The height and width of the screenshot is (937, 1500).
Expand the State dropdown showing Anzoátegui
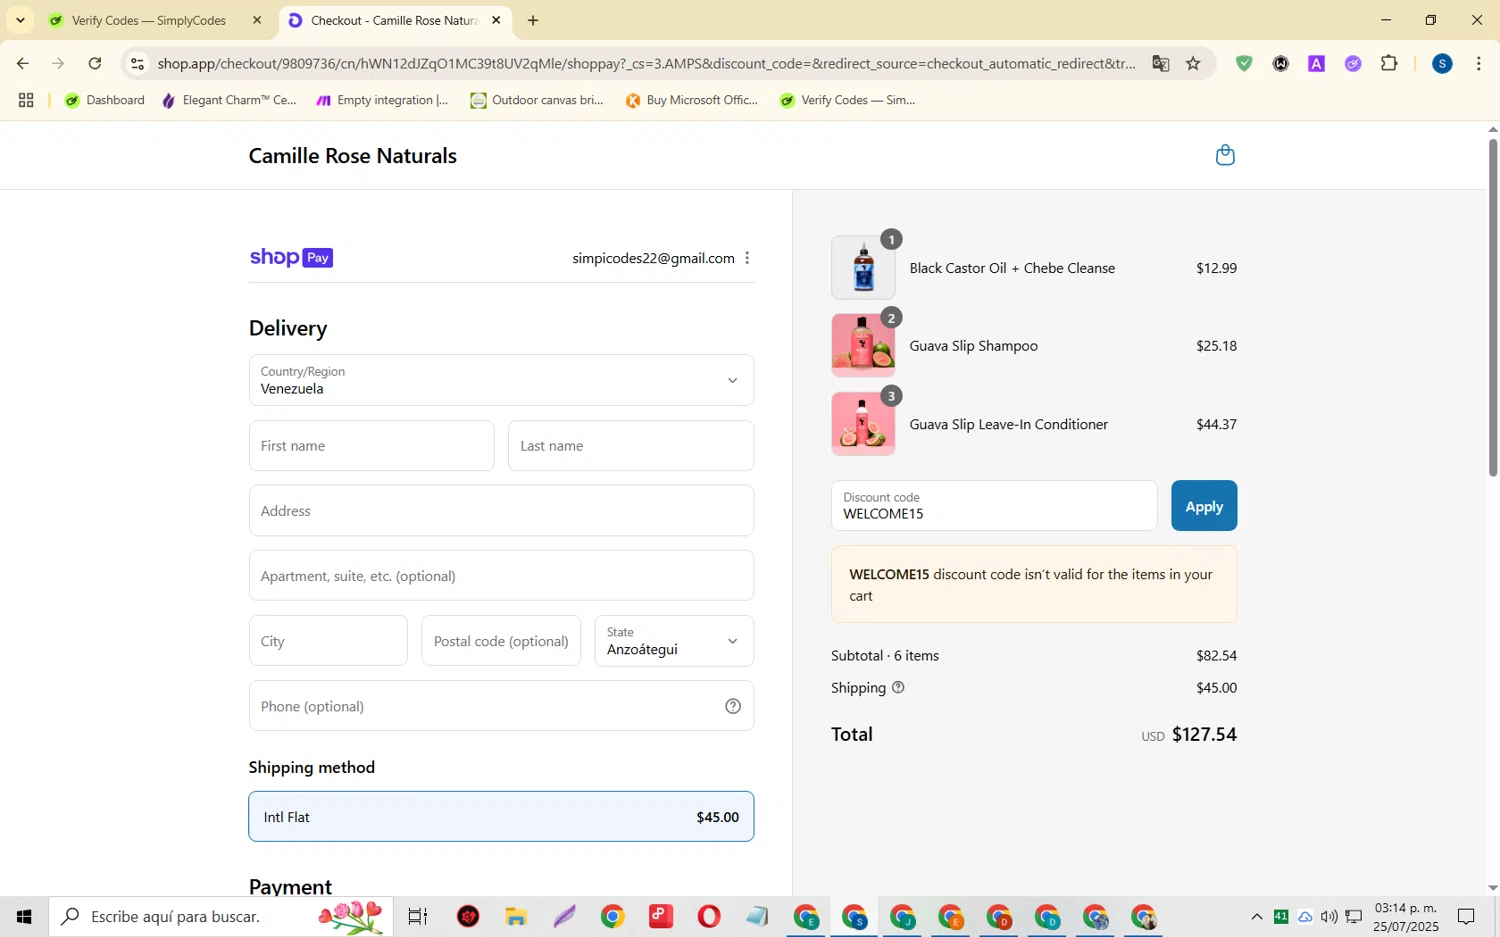pyautogui.click(x=674, y=641)
